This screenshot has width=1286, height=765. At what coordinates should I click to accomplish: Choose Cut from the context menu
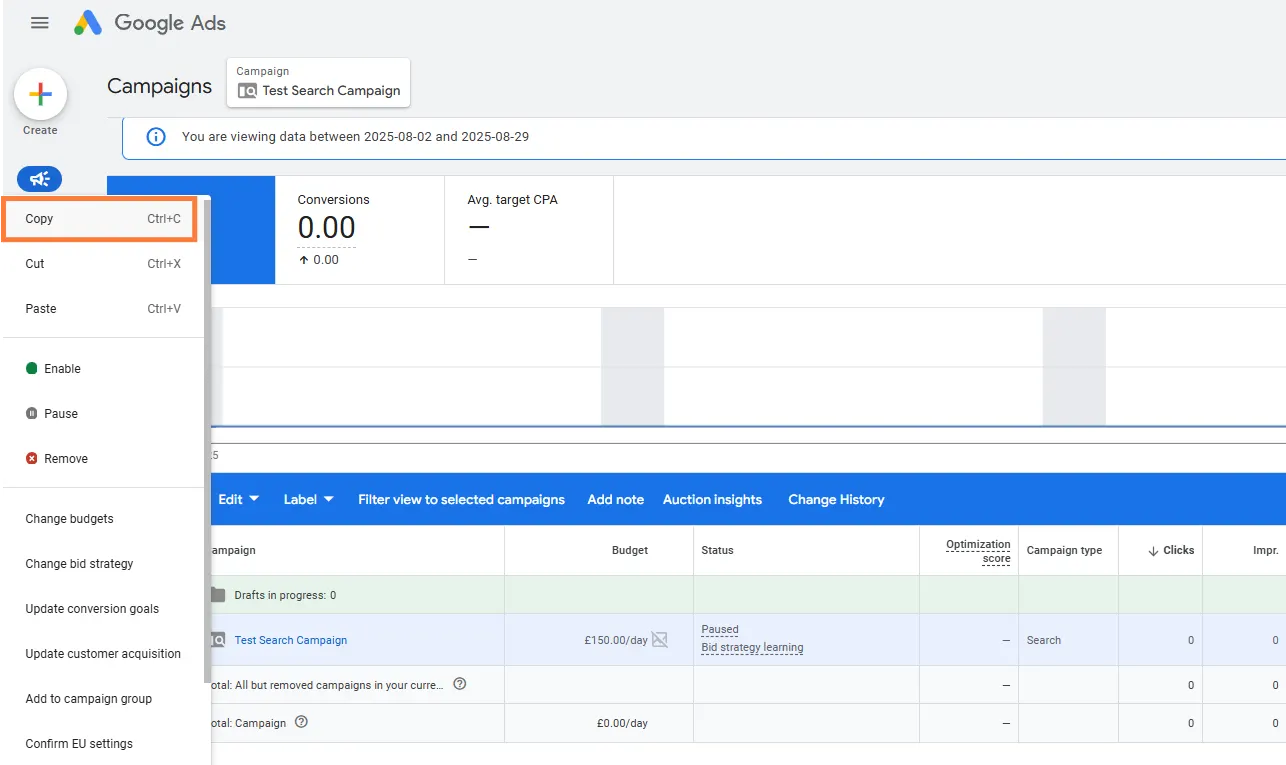[103, 264]
